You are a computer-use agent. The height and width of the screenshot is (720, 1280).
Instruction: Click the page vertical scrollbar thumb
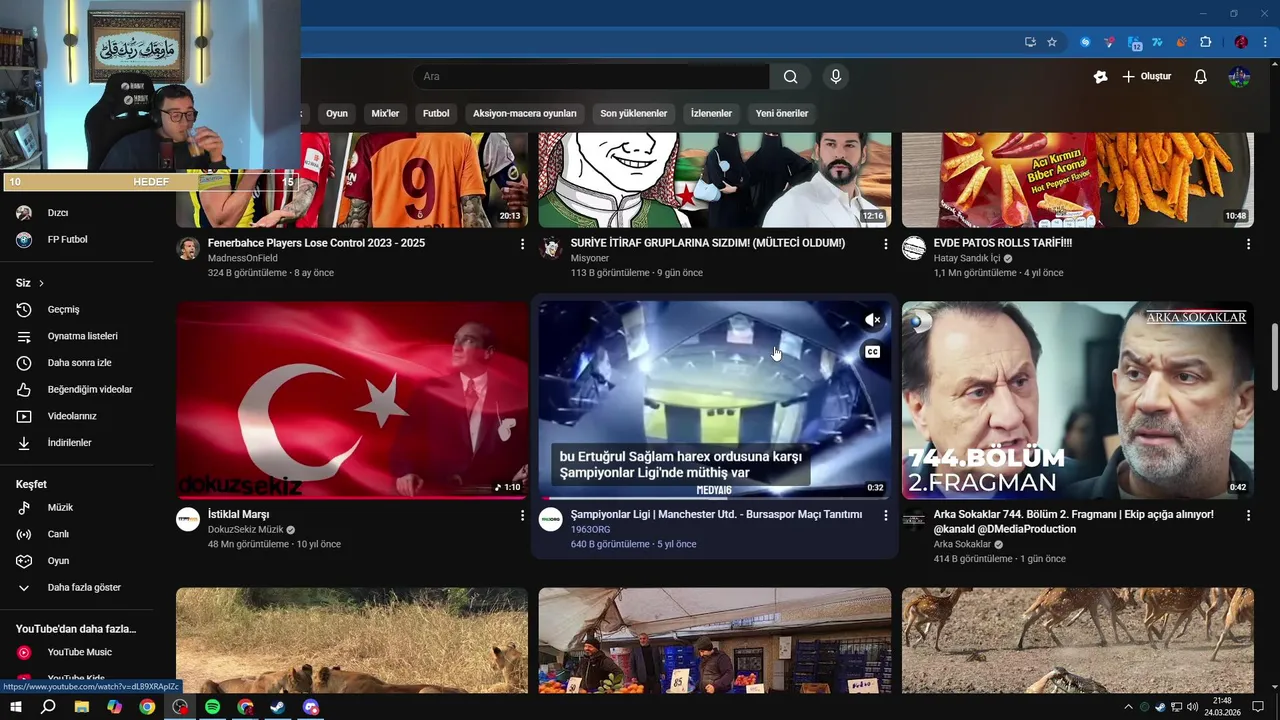coord(1274,357)
